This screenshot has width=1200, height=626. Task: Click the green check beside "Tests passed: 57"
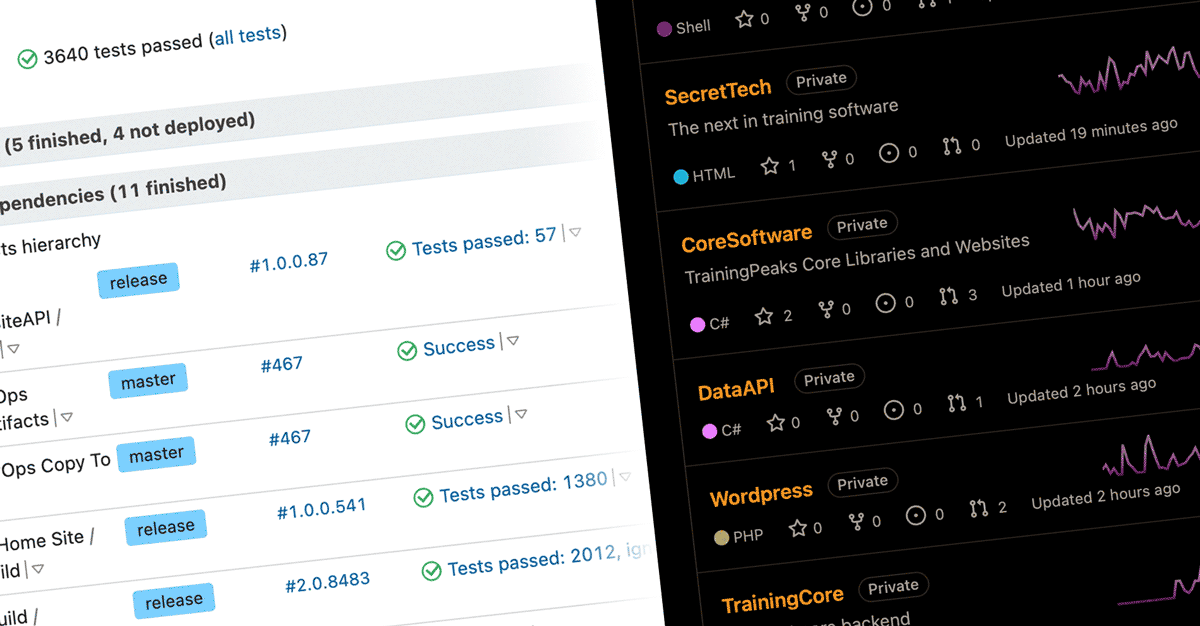396,250
